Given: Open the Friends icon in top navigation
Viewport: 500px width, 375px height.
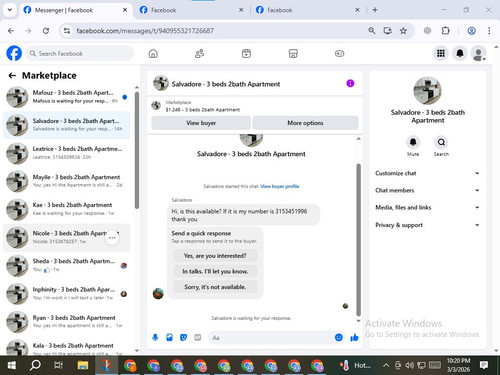Looking at the screenshot, I should tap(199, 53).
